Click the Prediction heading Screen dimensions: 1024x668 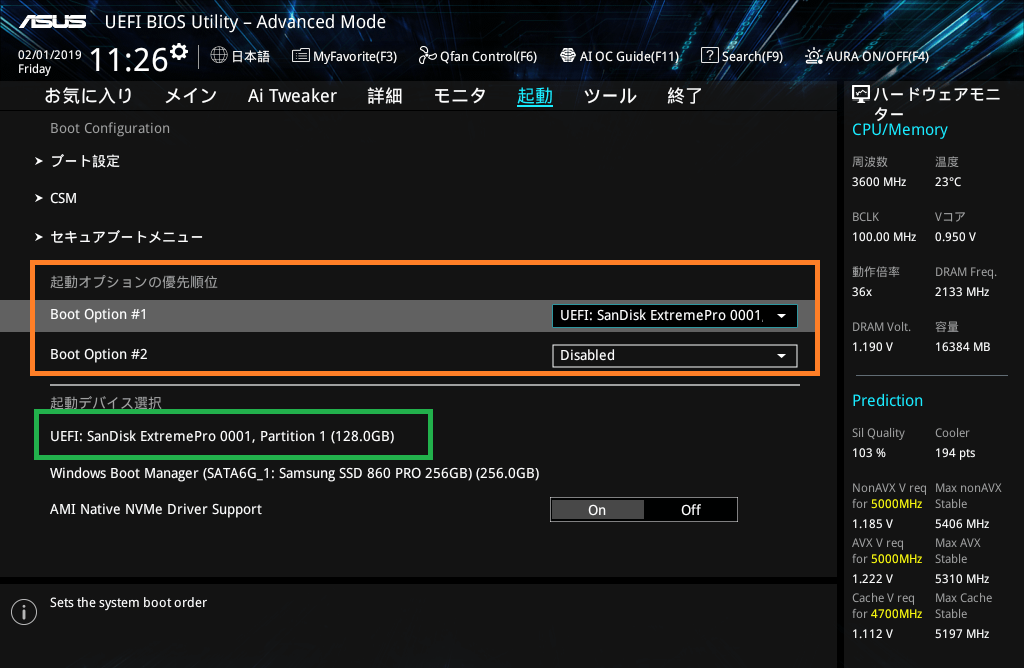pos(887,400)
